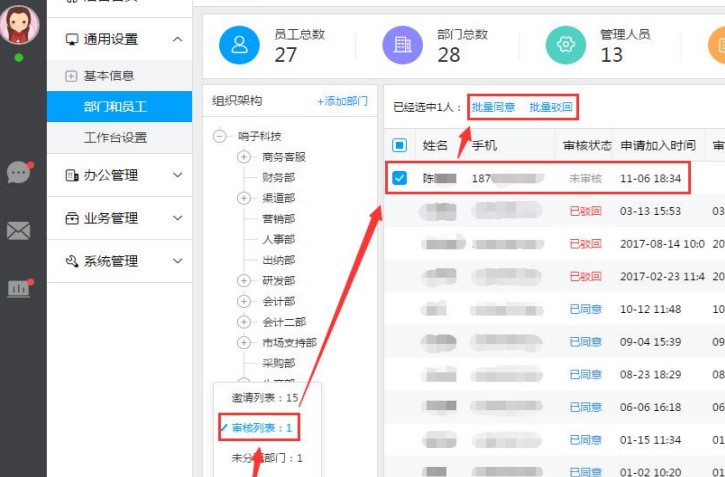The height and width of the screenshot is (477, 725).
Task: Expand the 渠道部 department node
Action: click(x=244, y=198)
